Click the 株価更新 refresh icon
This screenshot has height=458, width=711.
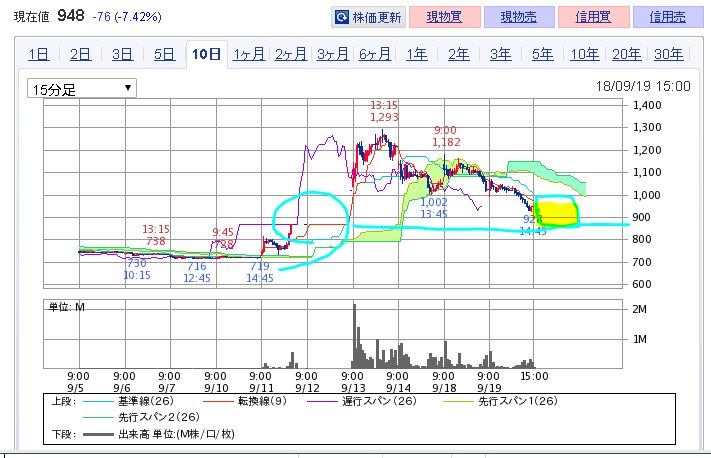click(x=342, y=17)
